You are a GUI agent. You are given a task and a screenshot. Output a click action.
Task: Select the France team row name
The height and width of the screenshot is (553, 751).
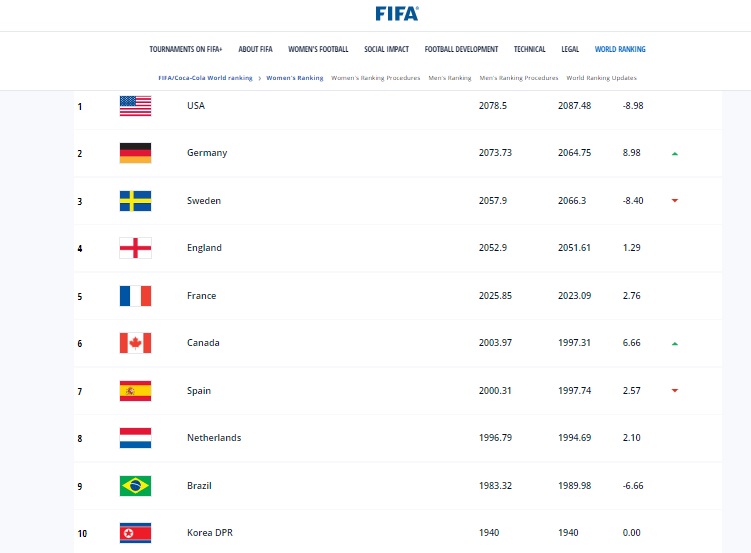pyautogui.click(x=201, y=296)
